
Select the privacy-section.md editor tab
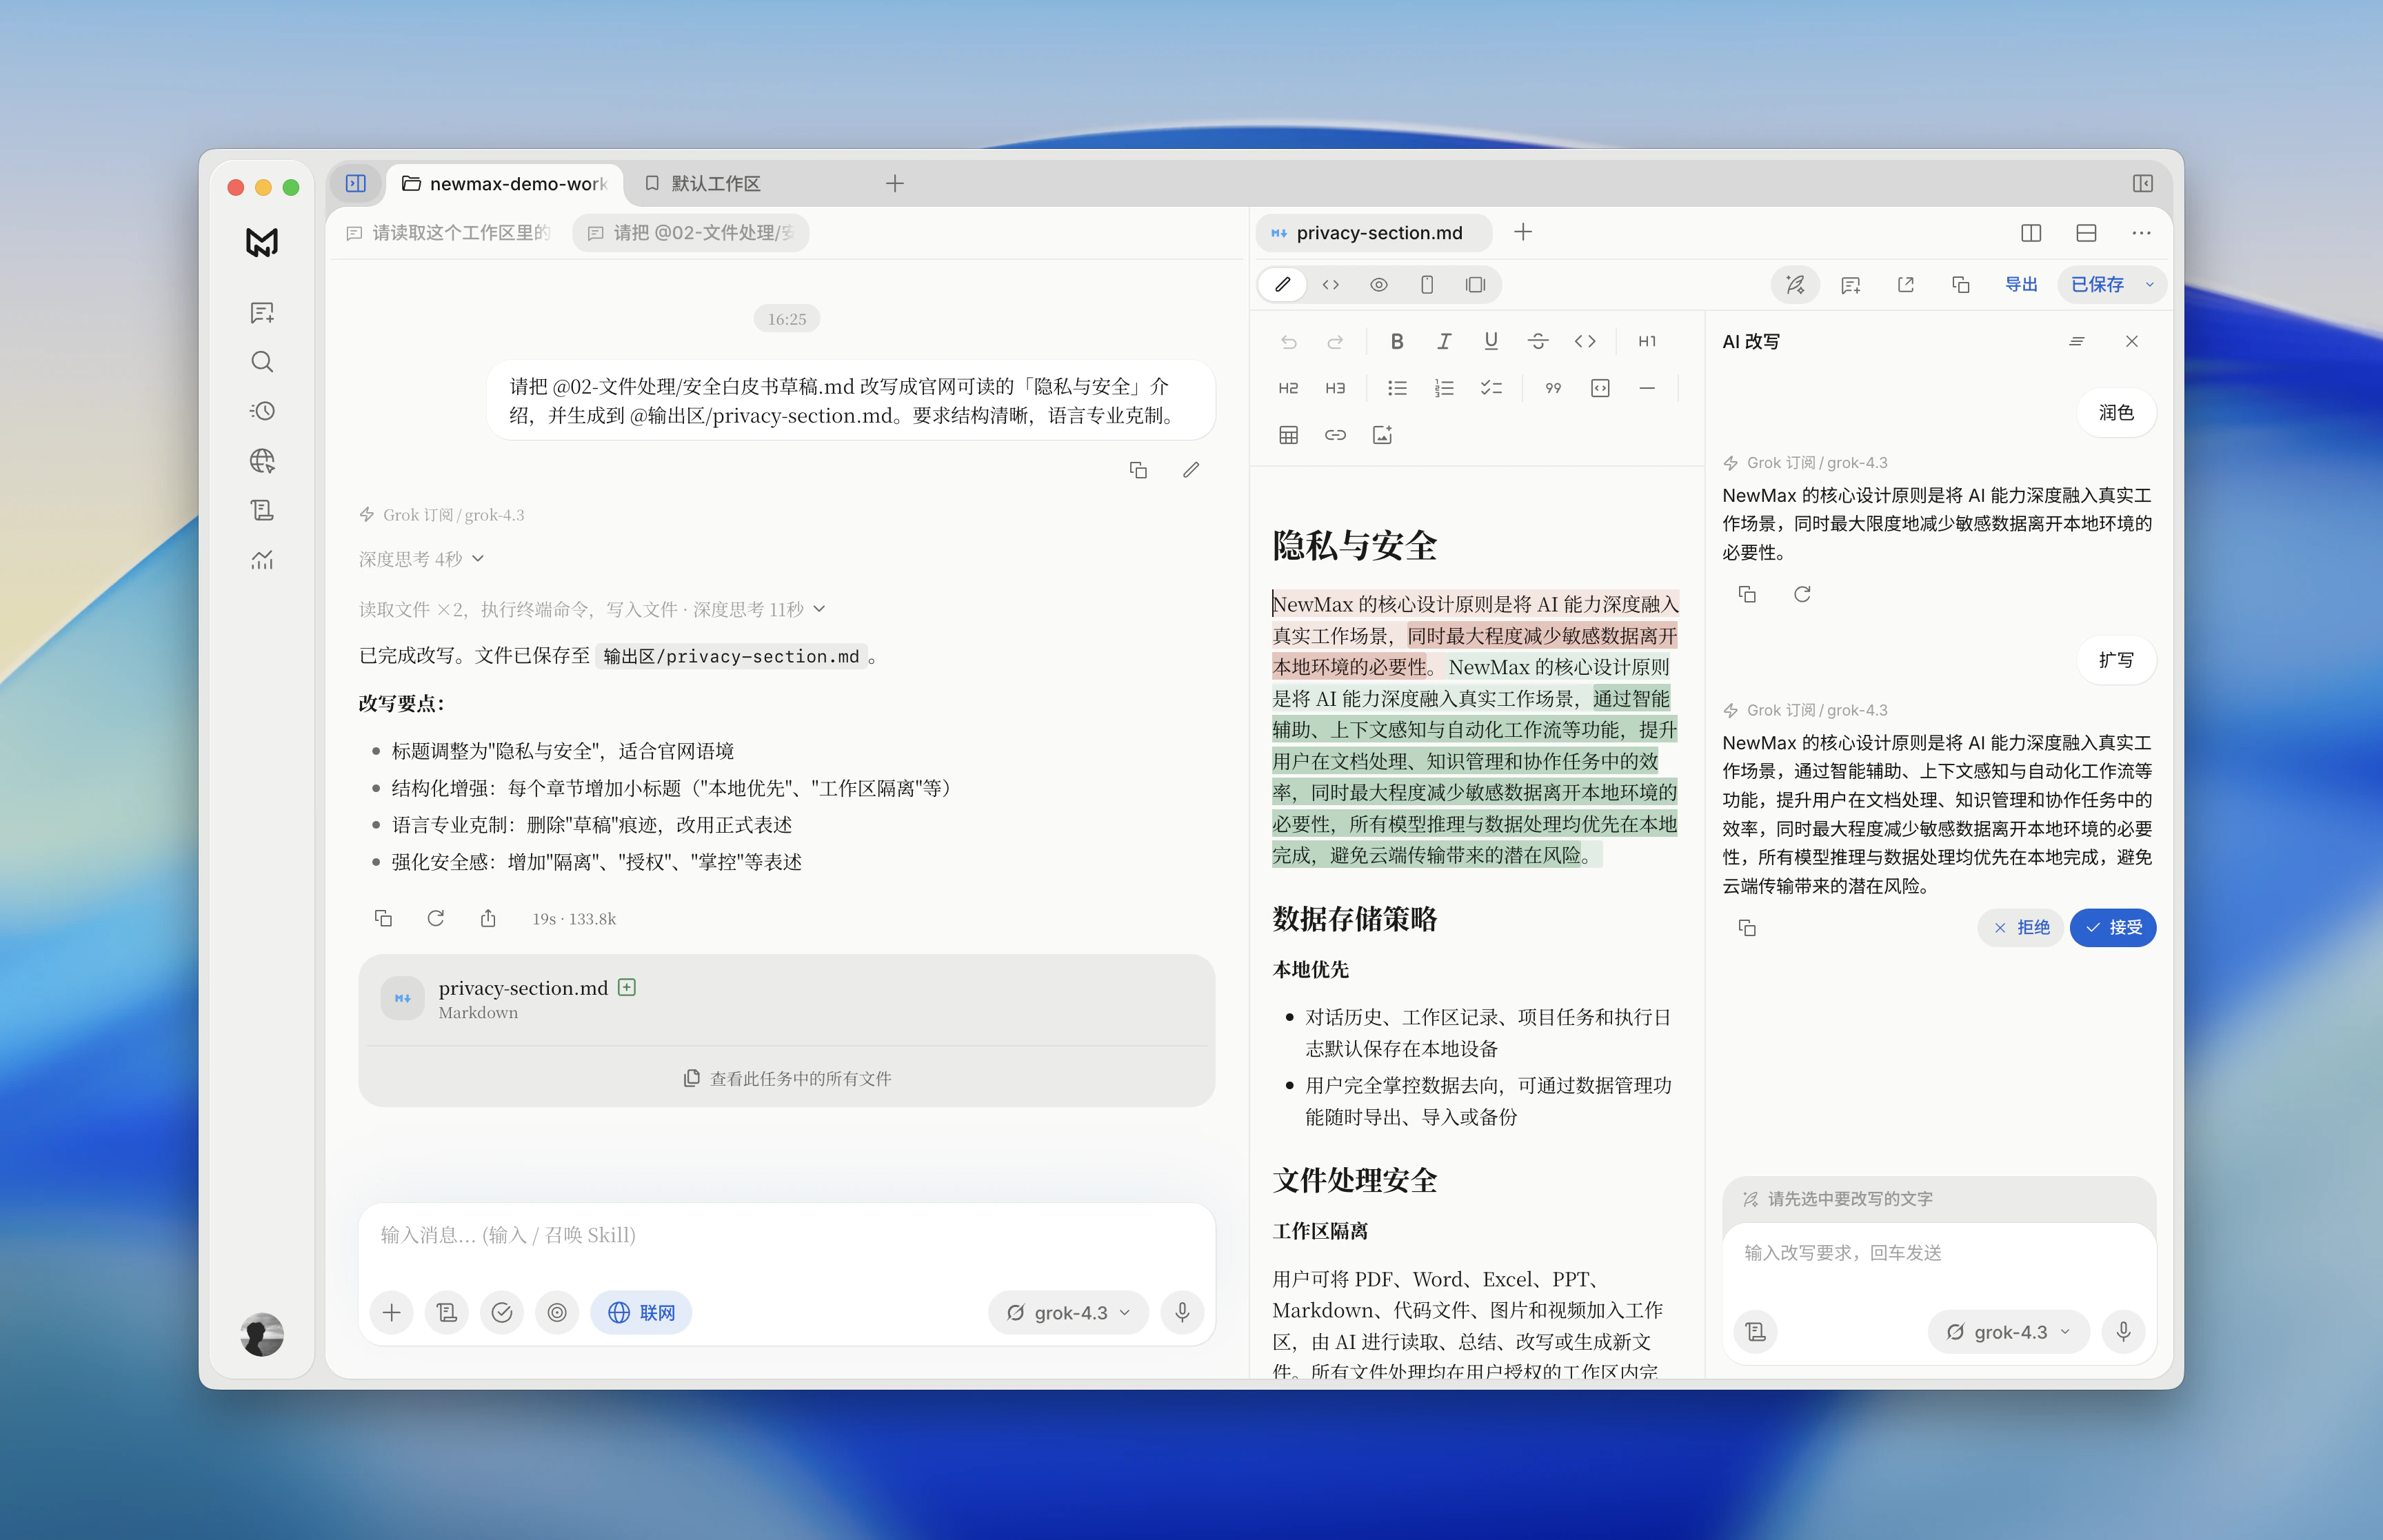1375,233
